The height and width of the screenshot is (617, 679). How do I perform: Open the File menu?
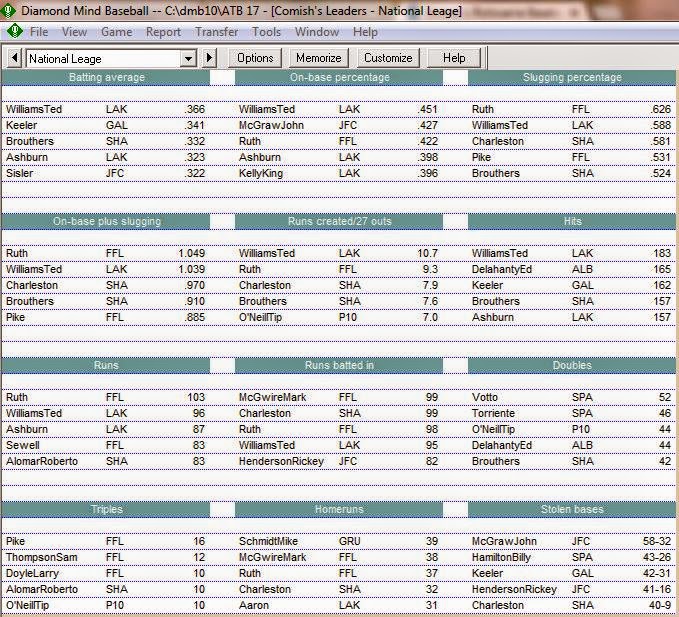pyautogui.click(x=39, y=32)
